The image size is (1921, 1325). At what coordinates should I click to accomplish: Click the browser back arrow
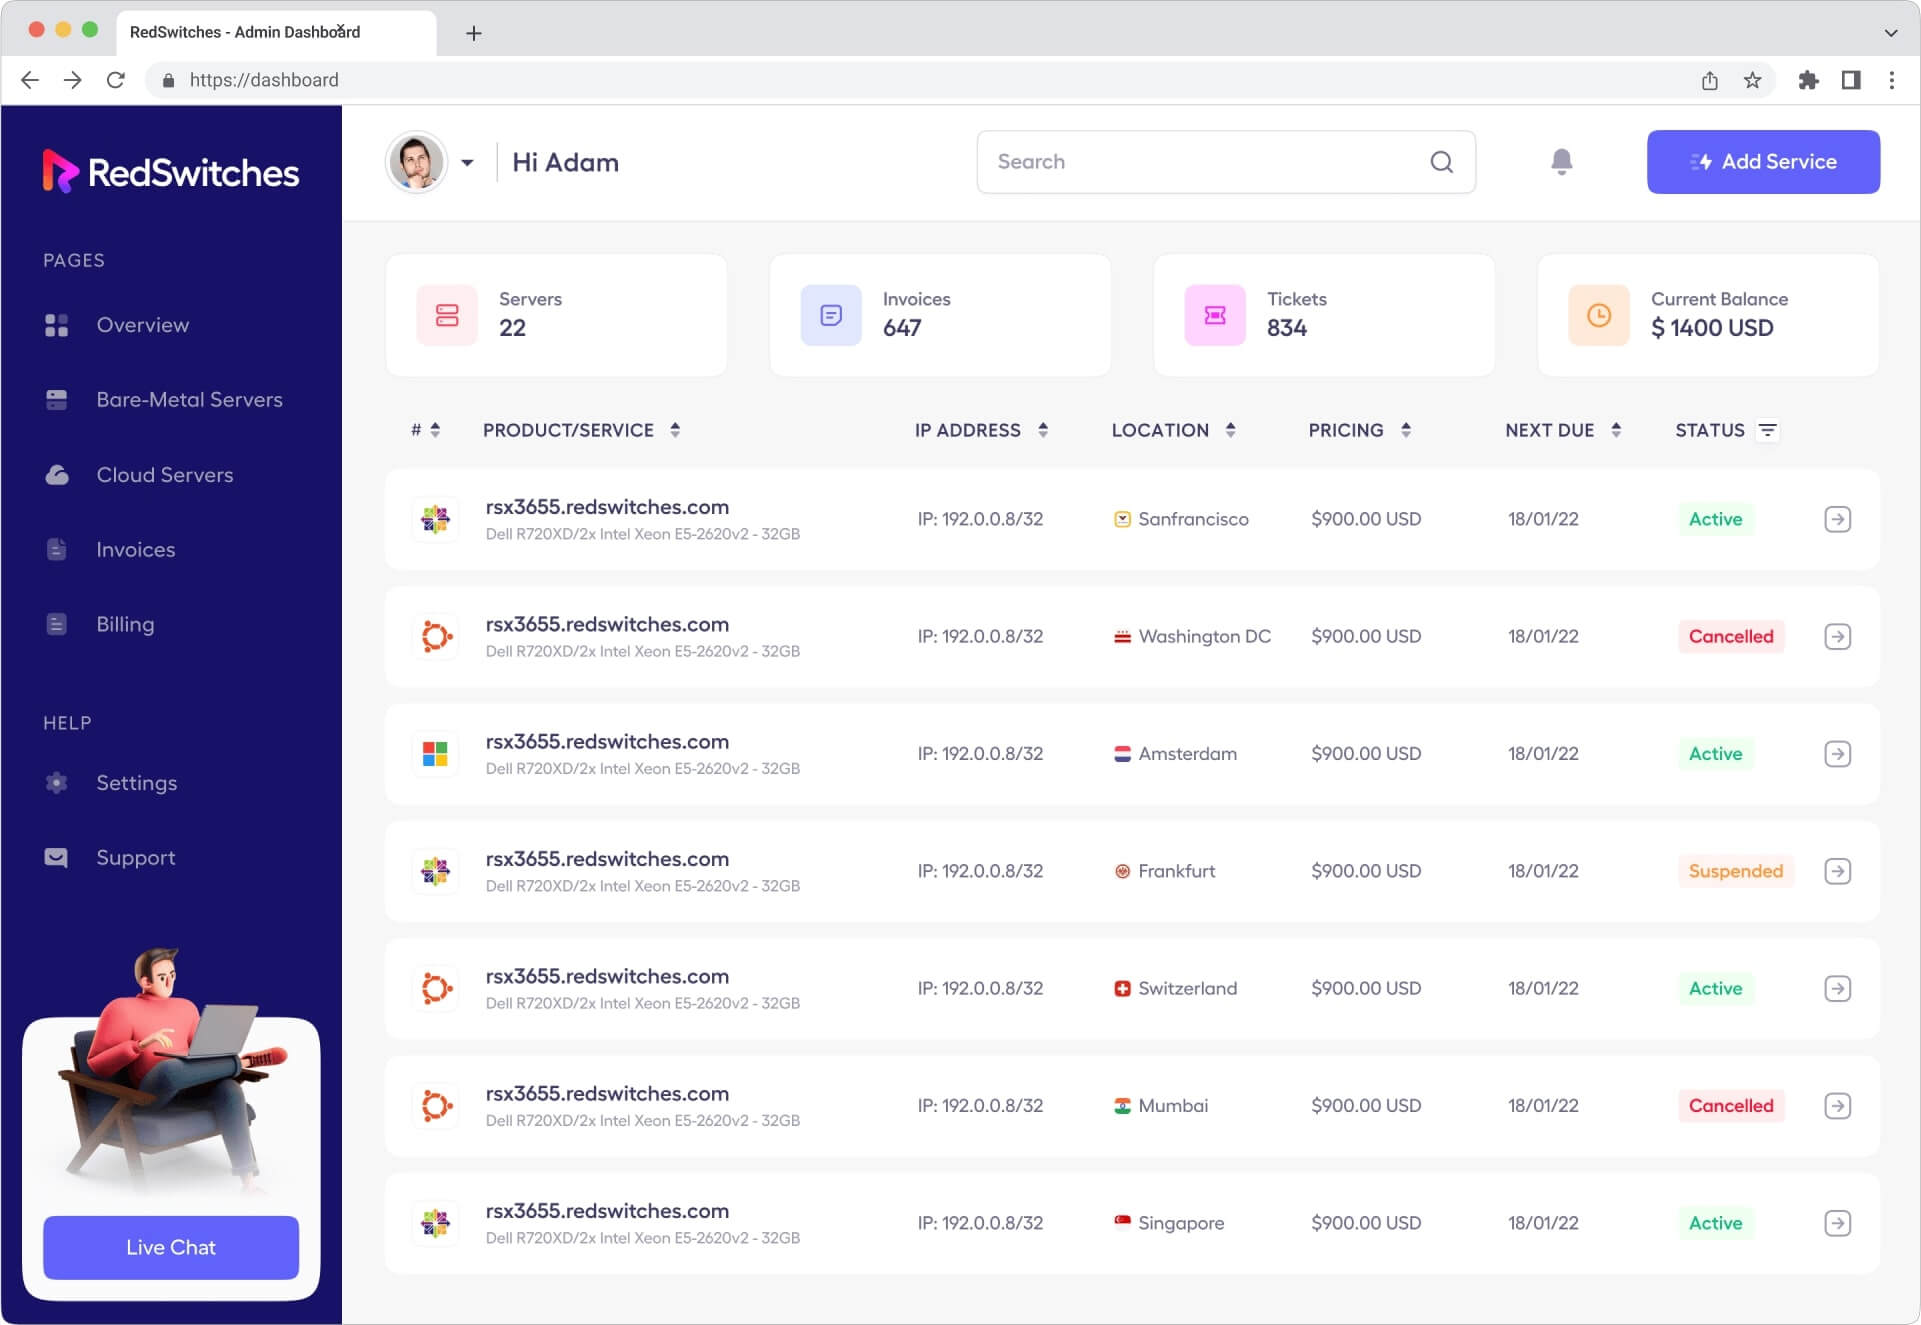pos(30,80)
